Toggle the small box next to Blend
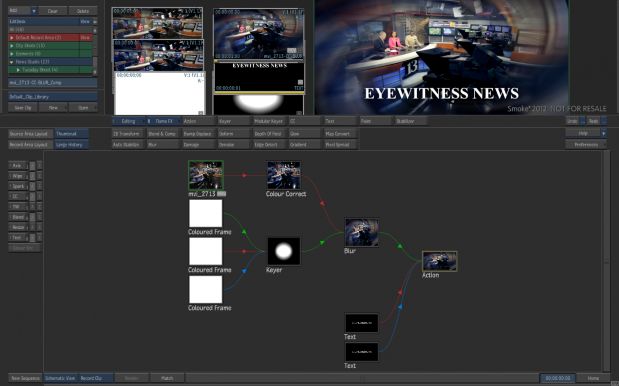This screenshot has width=619, height=386. (x=32, y=217)
